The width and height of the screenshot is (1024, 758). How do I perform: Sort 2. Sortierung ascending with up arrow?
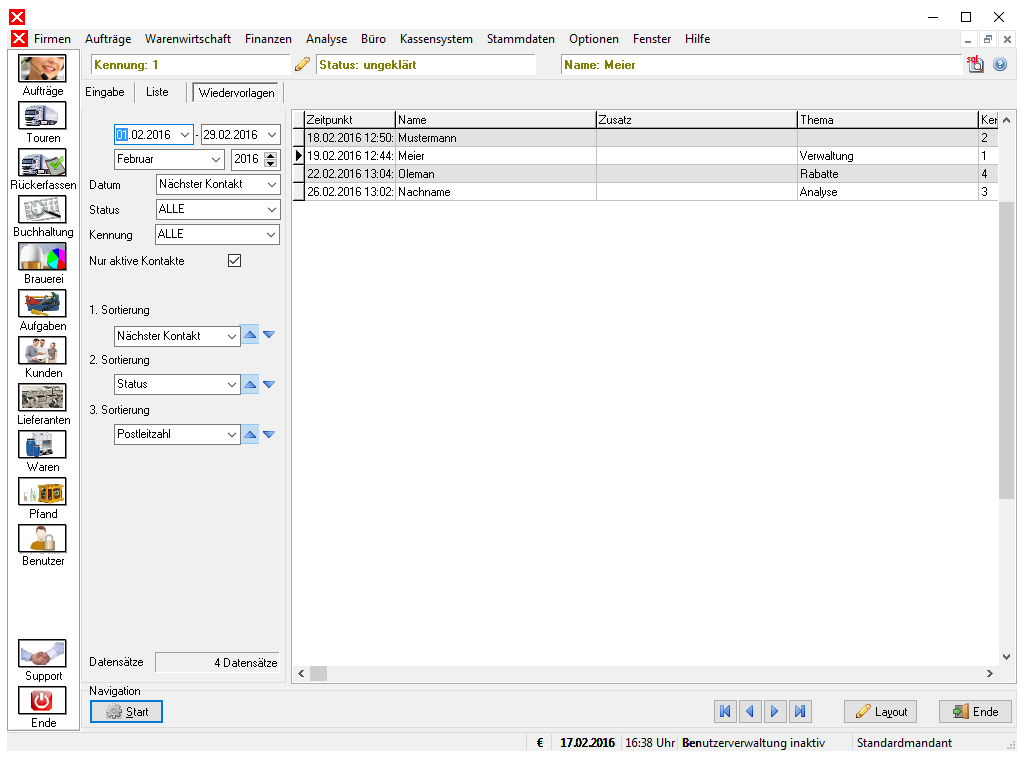250,385
